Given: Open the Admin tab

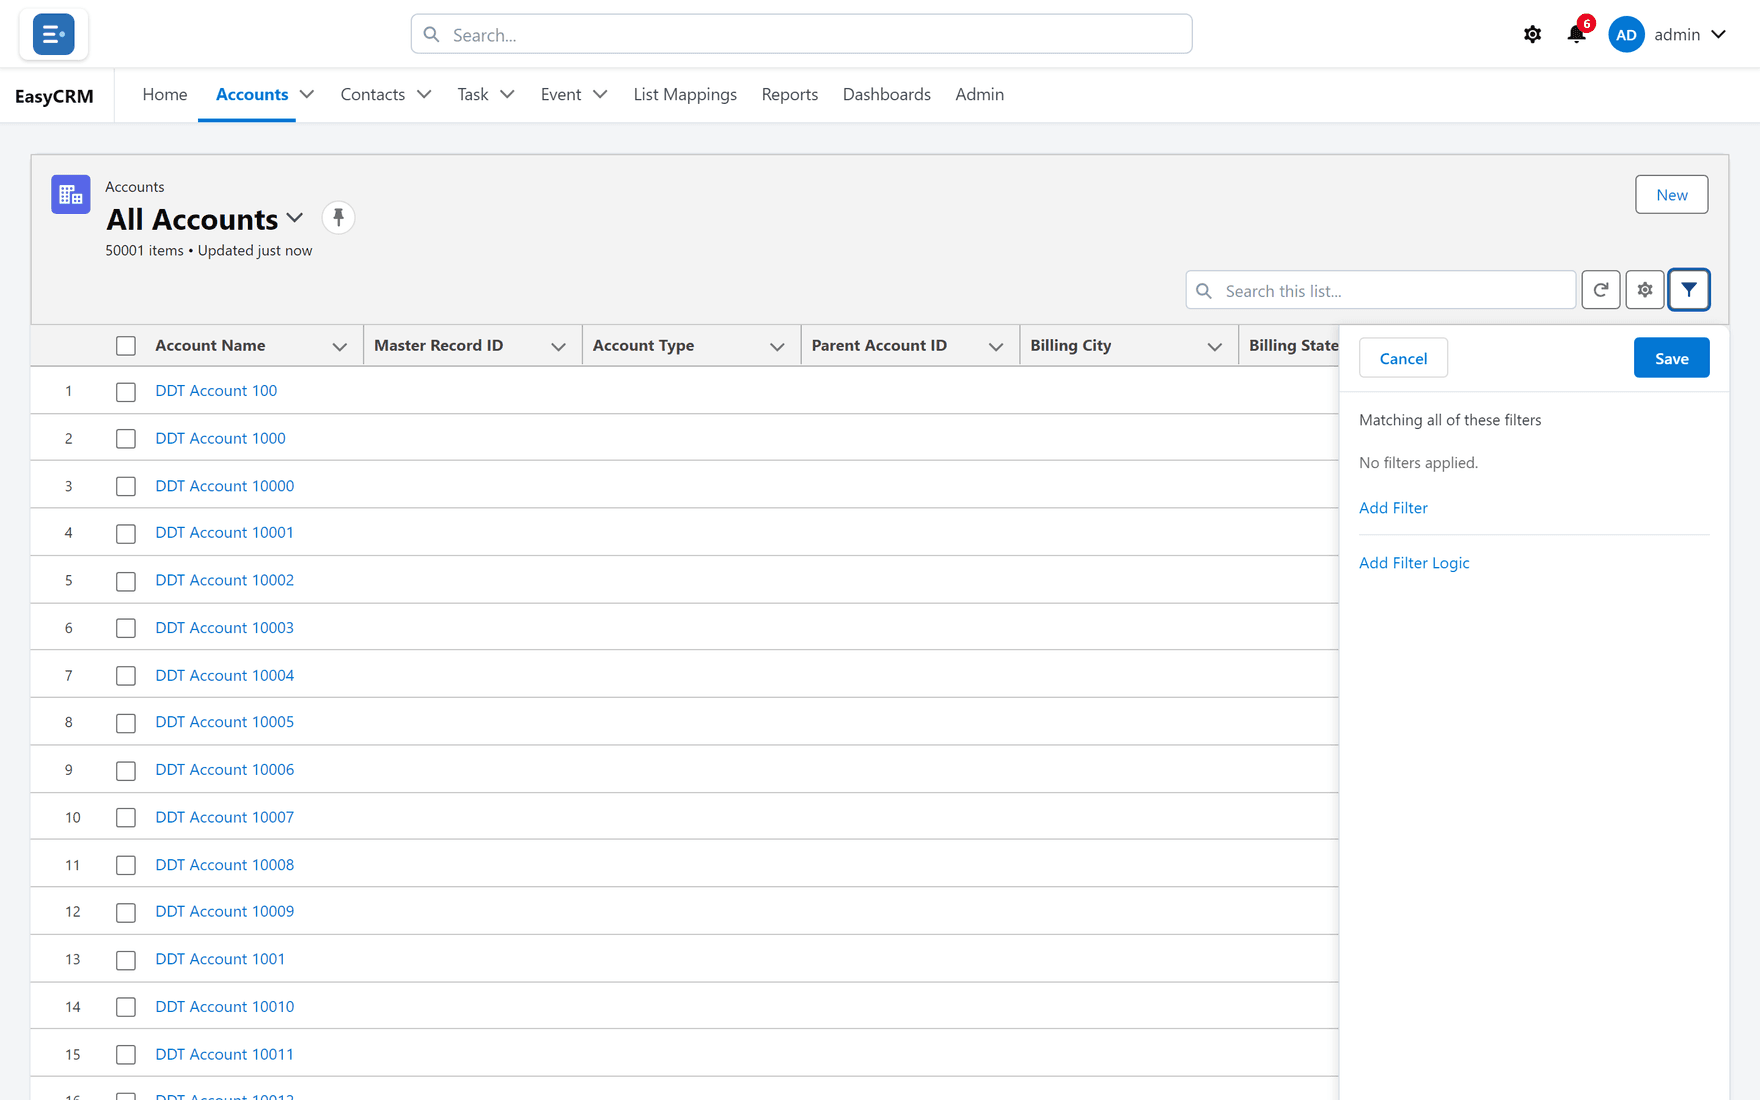Looking at the screenshot, I should tap(979, 95).
